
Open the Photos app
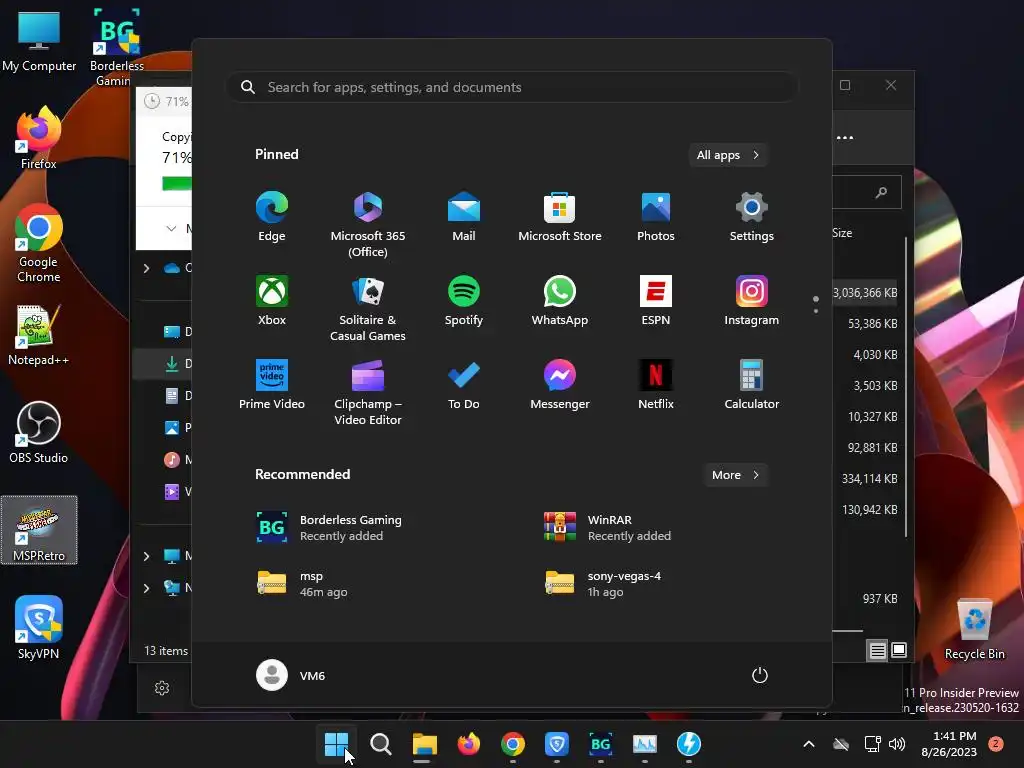click(x=656, y=217)
